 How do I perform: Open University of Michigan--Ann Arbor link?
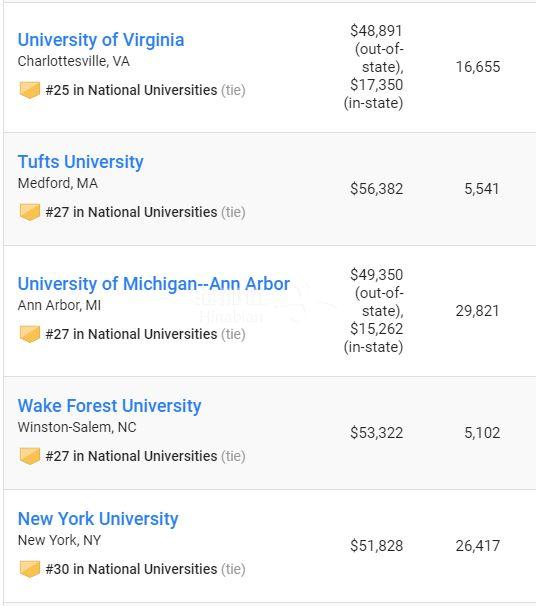[x=154, y=283]
